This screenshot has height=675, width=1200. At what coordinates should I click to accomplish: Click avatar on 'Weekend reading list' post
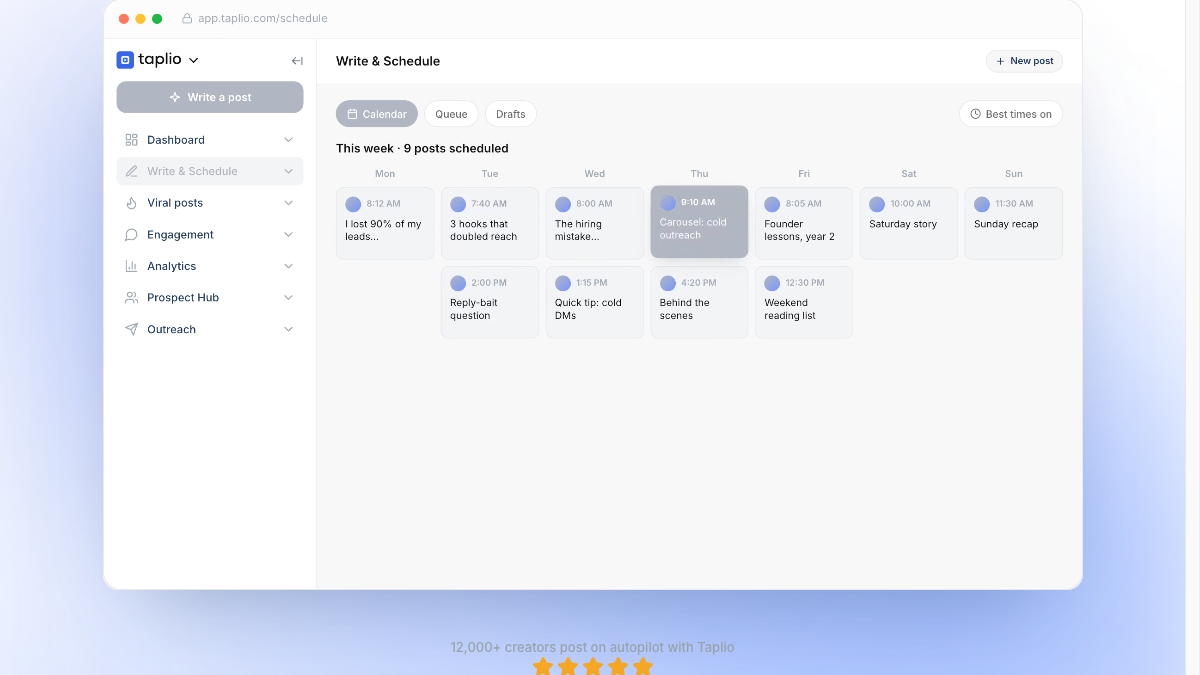[772, 283]
